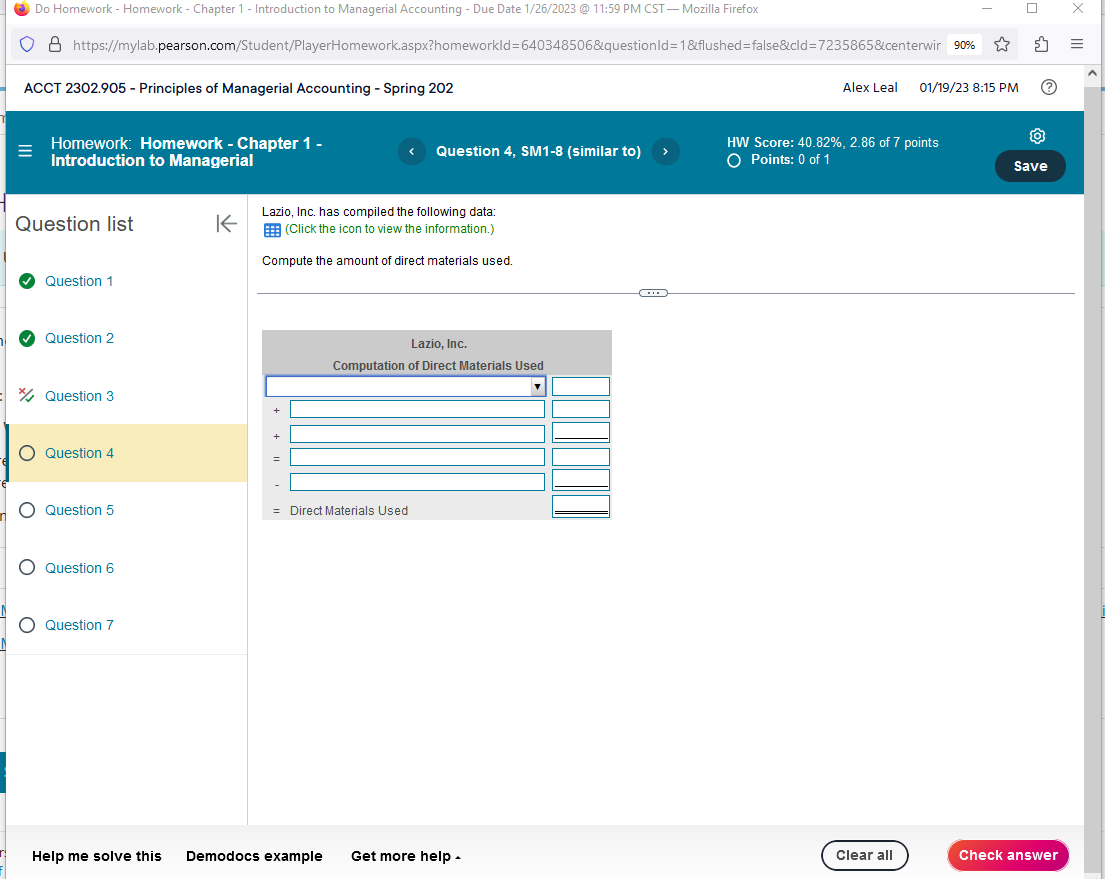This screenshot has height=879, width=1105.
Task: Collapse the Question list panel
Action: pos(226,224)
